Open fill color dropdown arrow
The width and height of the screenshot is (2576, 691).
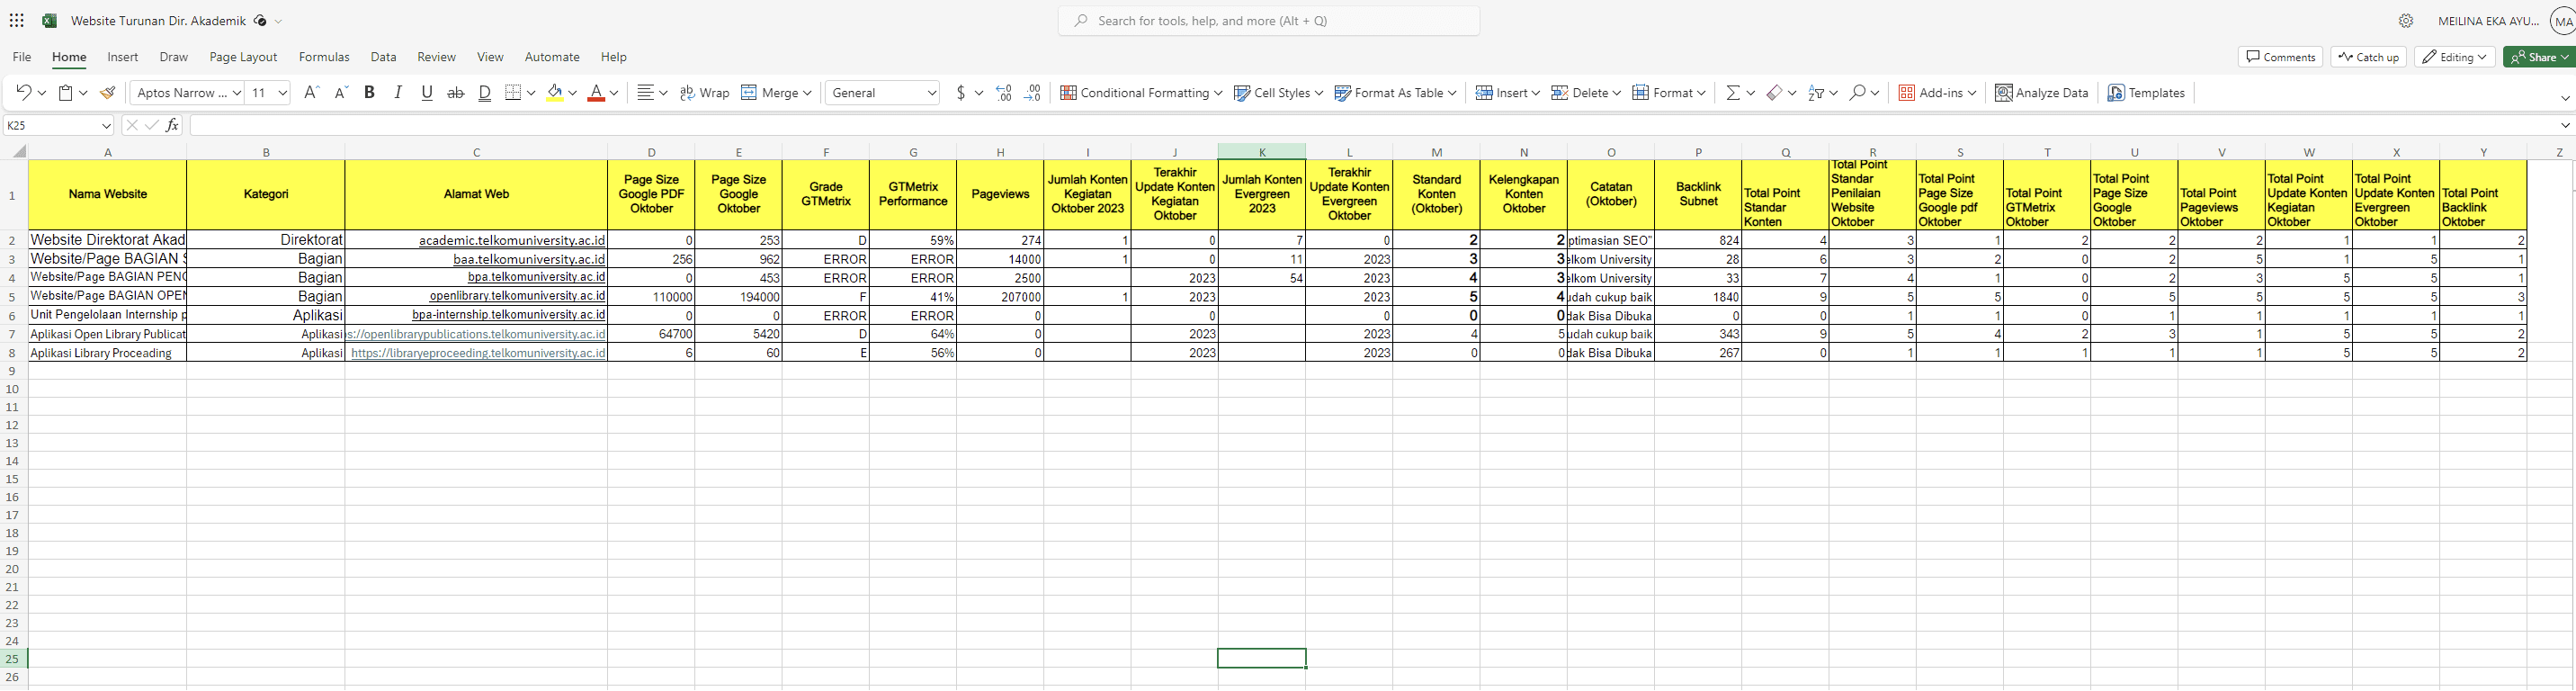click(572, 93)
